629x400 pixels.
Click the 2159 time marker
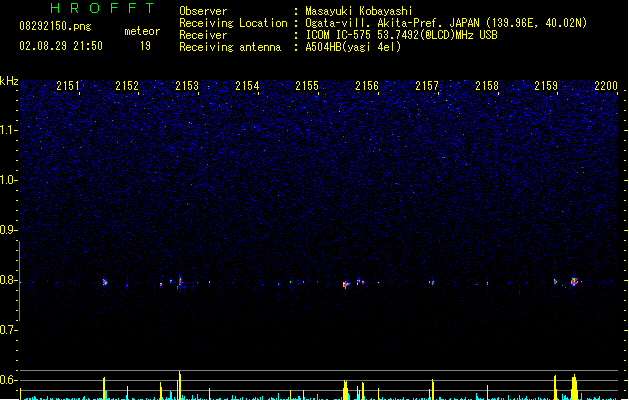(x=546, y=86)
